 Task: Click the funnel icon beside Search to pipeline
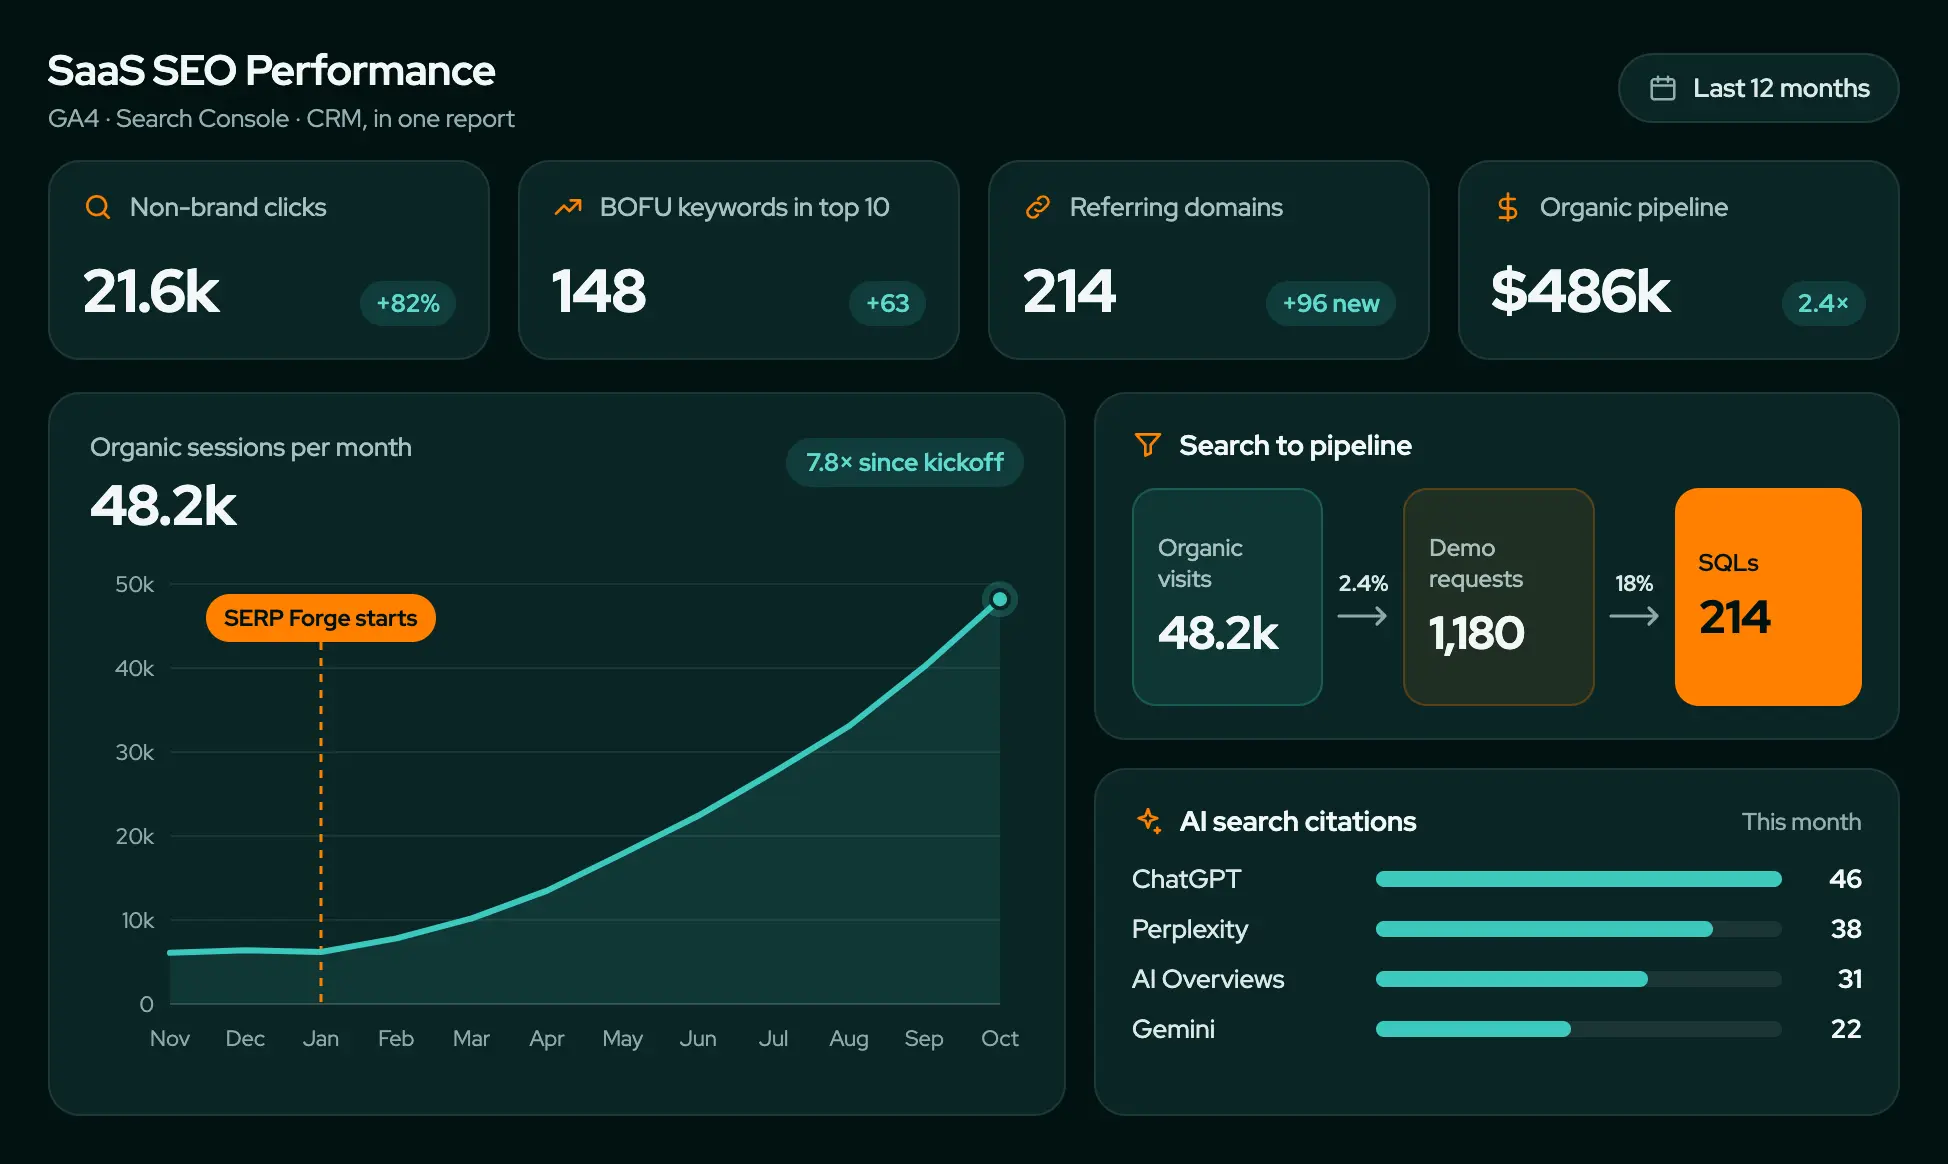click(x=1148, y=445)
